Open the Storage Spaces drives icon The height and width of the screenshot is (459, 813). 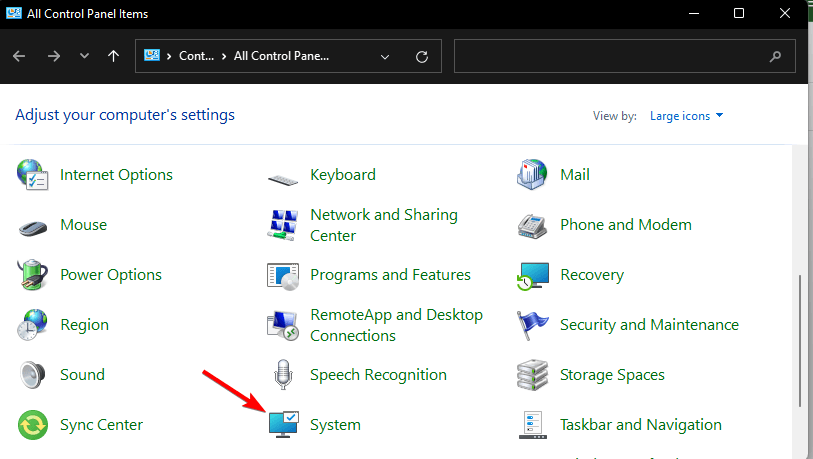point(533,374)
